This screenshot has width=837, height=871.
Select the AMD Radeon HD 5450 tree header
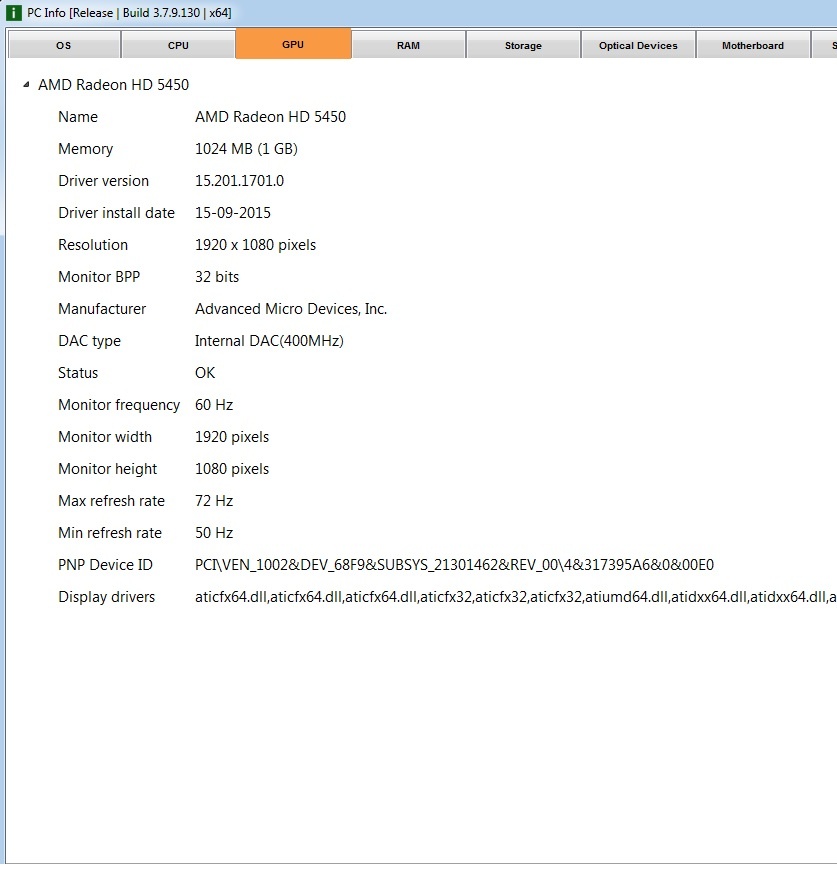coord(113,85)
